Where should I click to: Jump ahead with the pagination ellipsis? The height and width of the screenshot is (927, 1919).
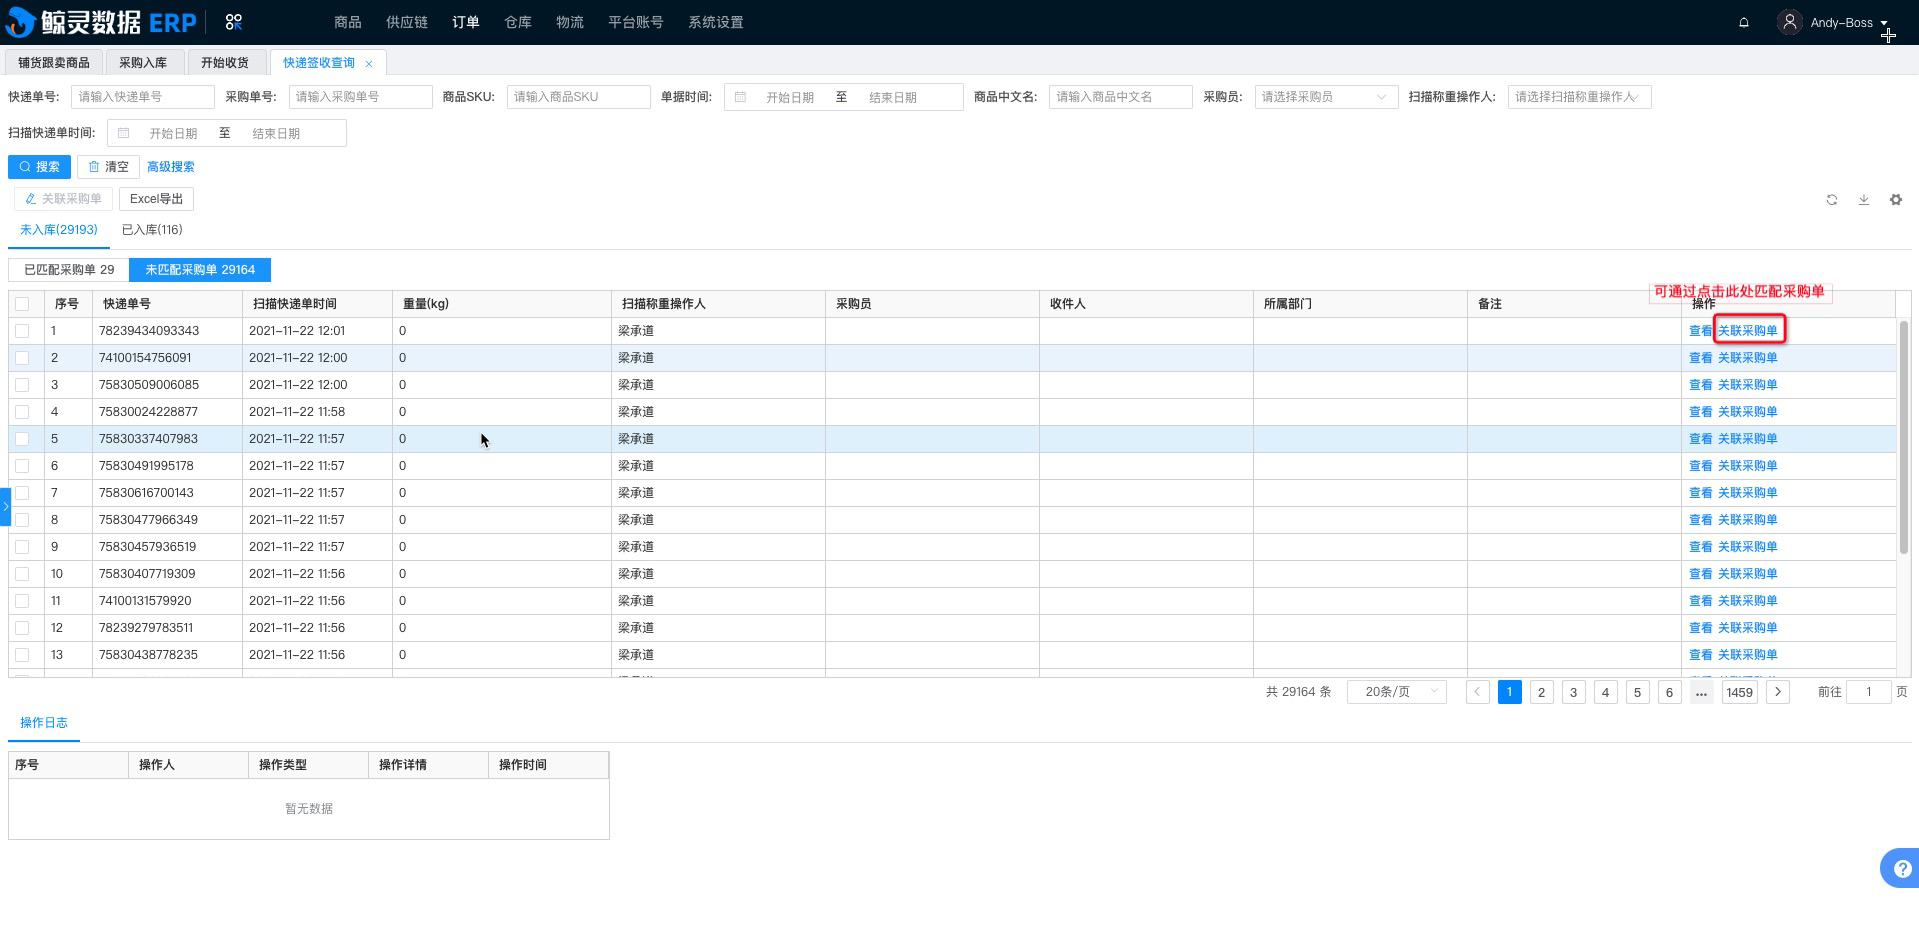coord(1701,692)
